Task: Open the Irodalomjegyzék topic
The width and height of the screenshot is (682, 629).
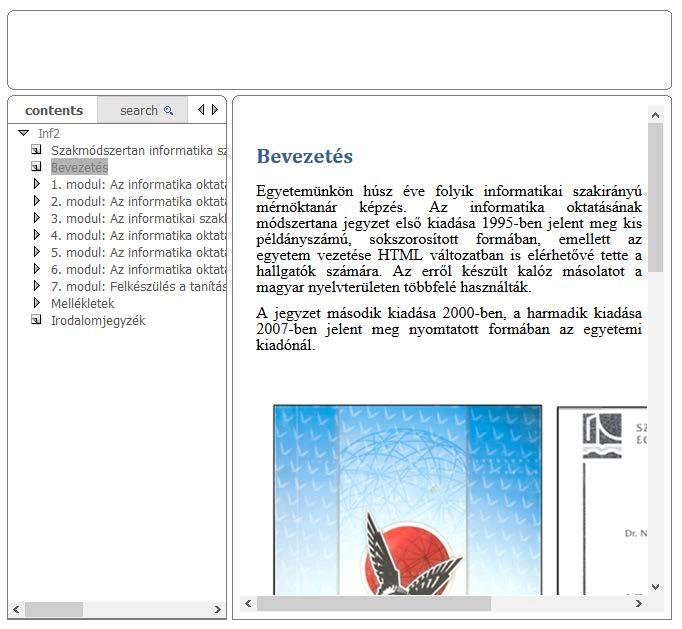Action: click(x=98, y=321)
